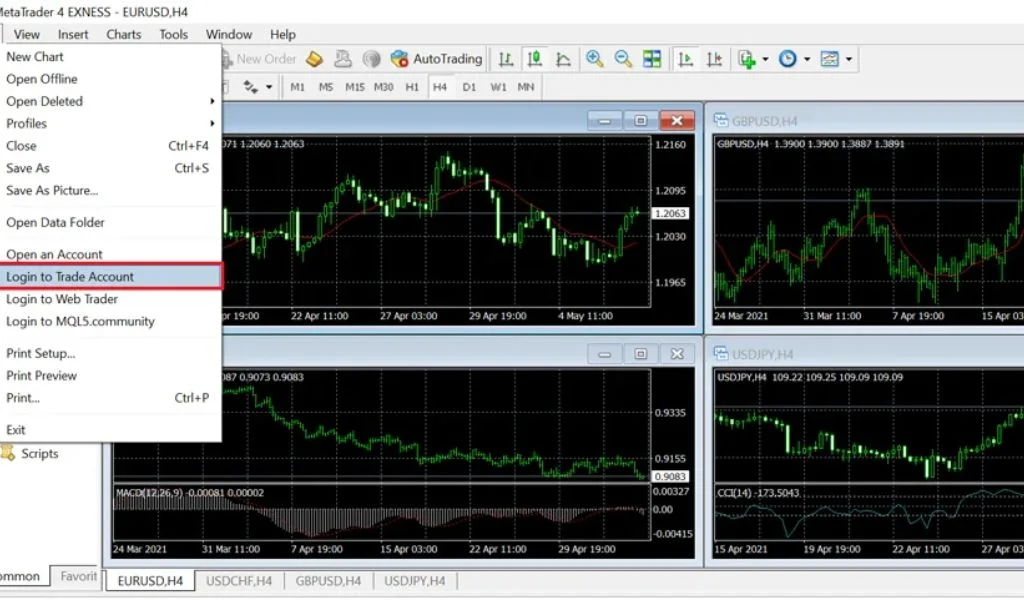Toggle the AutoTrading button
The height and width of the screenshot is (600, 1024).
pyautogui.click(x=437, y=59)
